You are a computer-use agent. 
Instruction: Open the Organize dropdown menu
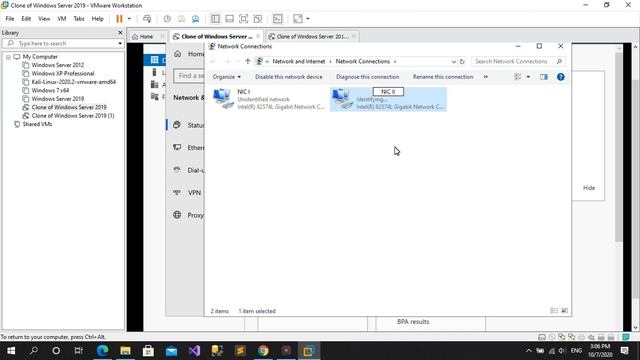point(227,77)
